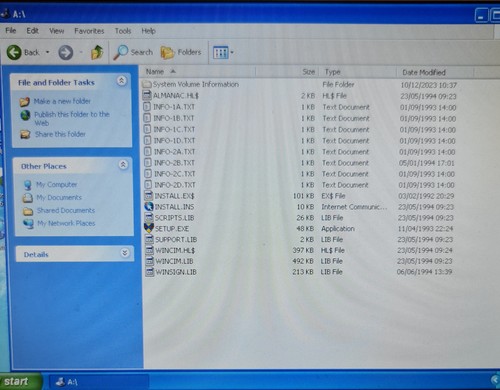Expand the Details panel

[x=124, y=253]
